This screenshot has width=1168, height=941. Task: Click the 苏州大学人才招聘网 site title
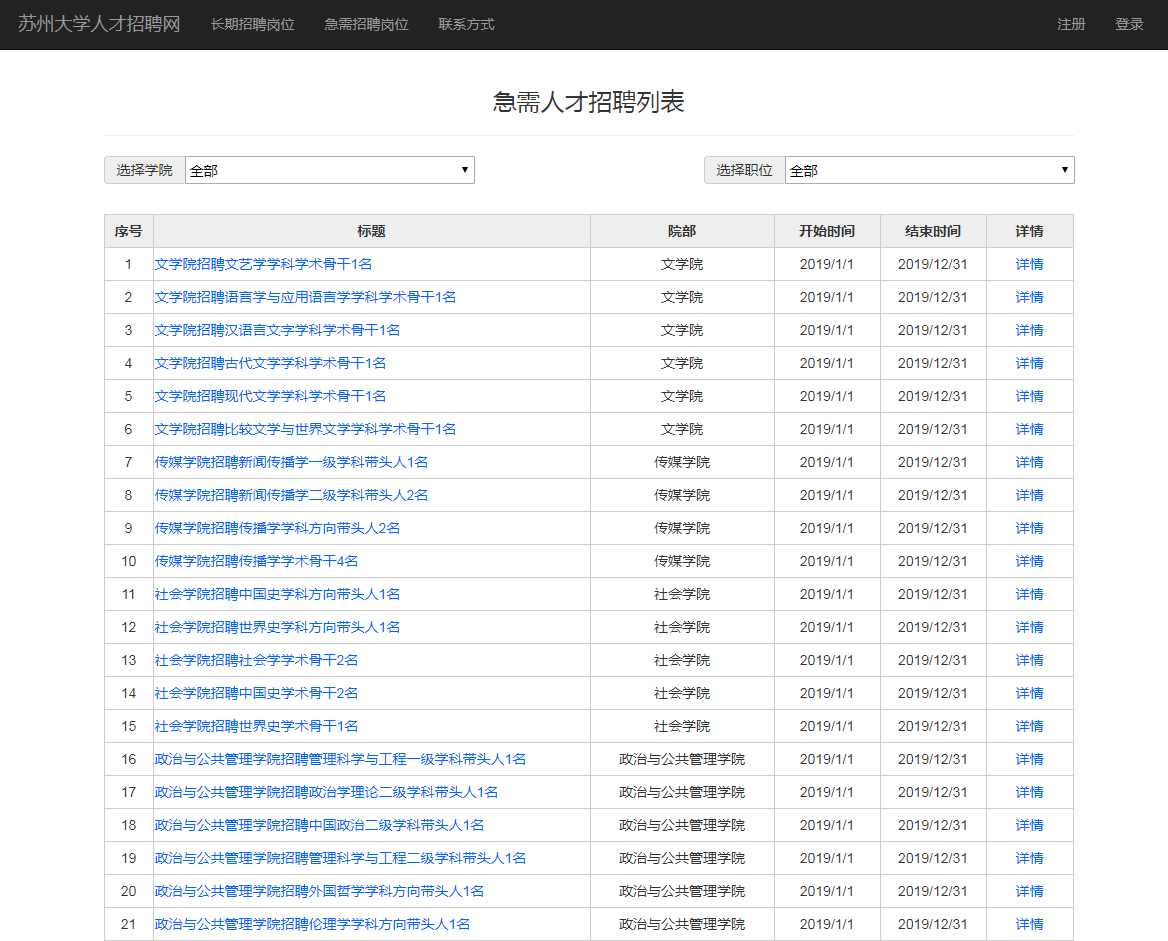click(x=99, y=24)
